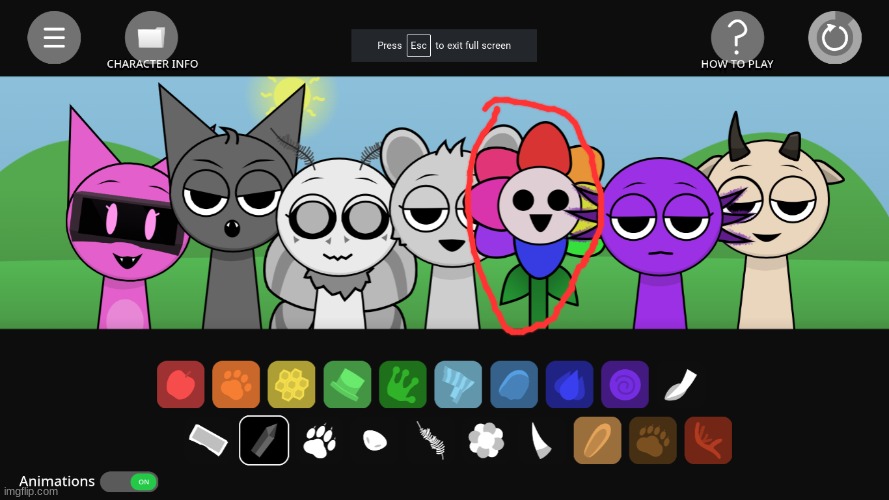Select the white horn icon
This screenshot has height=500, width=889.
tap(541, 440)
